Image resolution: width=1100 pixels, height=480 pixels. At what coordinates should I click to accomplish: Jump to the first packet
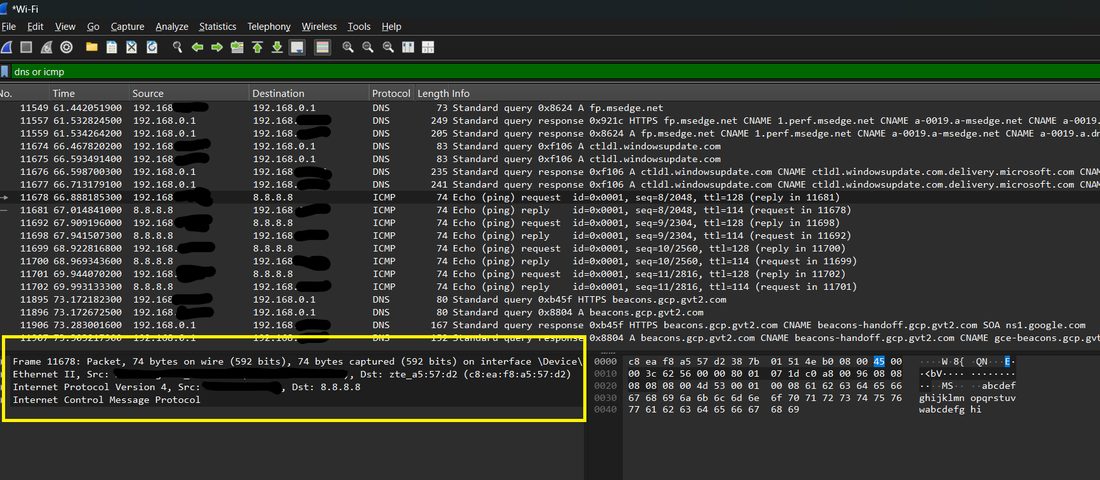point(257,48)
